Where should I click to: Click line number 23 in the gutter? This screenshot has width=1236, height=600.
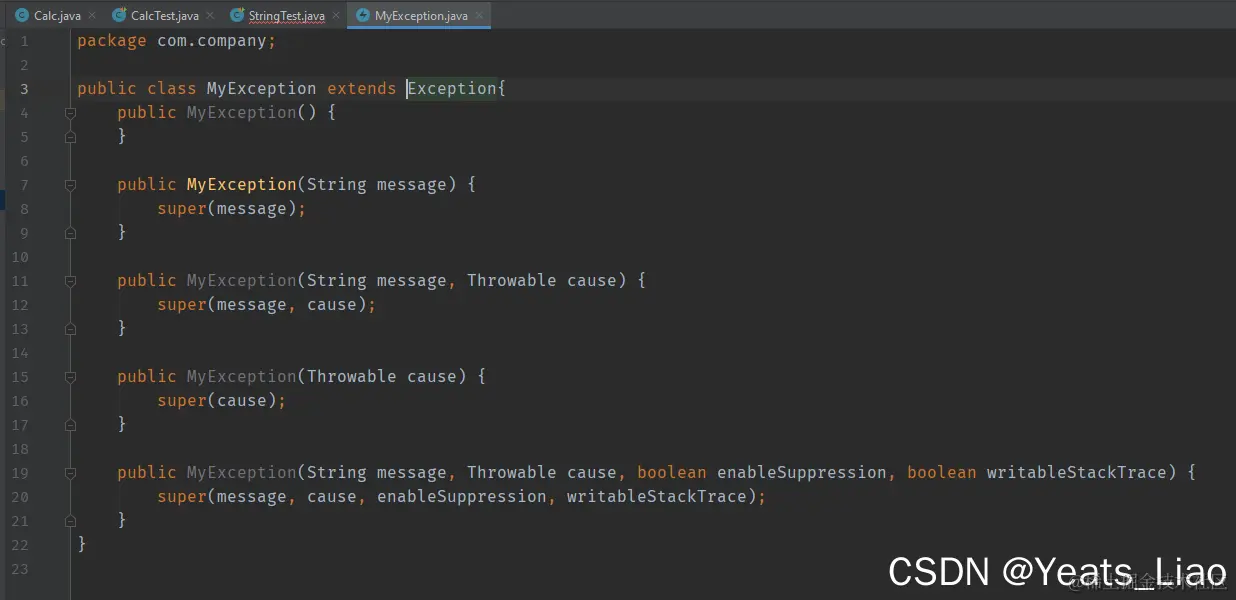pyautogui.click(x=20, y=569)
